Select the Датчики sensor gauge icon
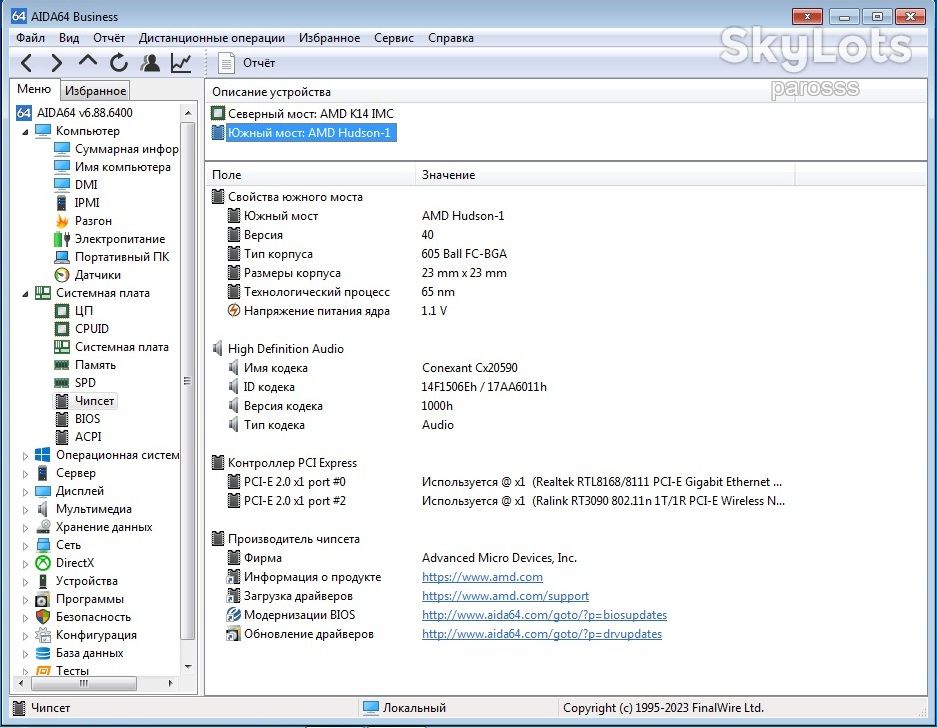The width and height of the screenshot is (937, 728). [x=88, y=275]
